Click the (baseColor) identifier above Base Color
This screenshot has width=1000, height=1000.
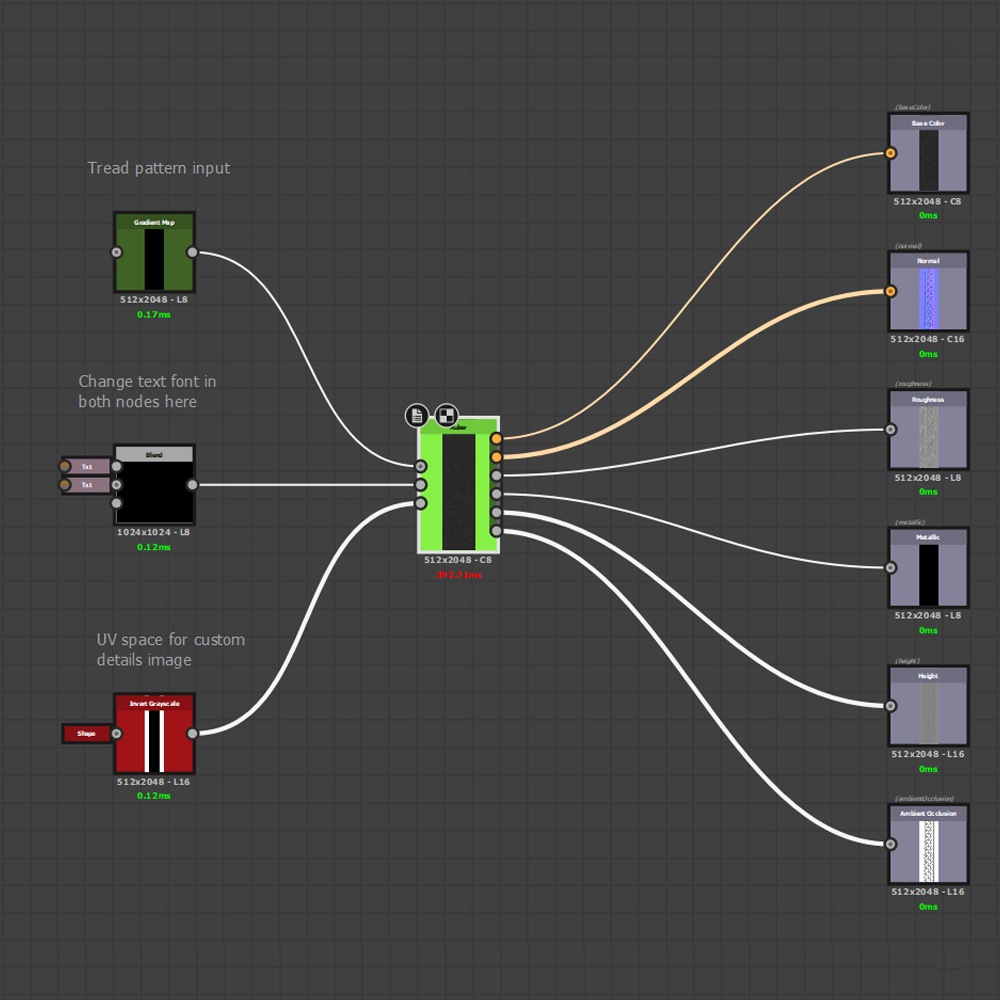913,107
